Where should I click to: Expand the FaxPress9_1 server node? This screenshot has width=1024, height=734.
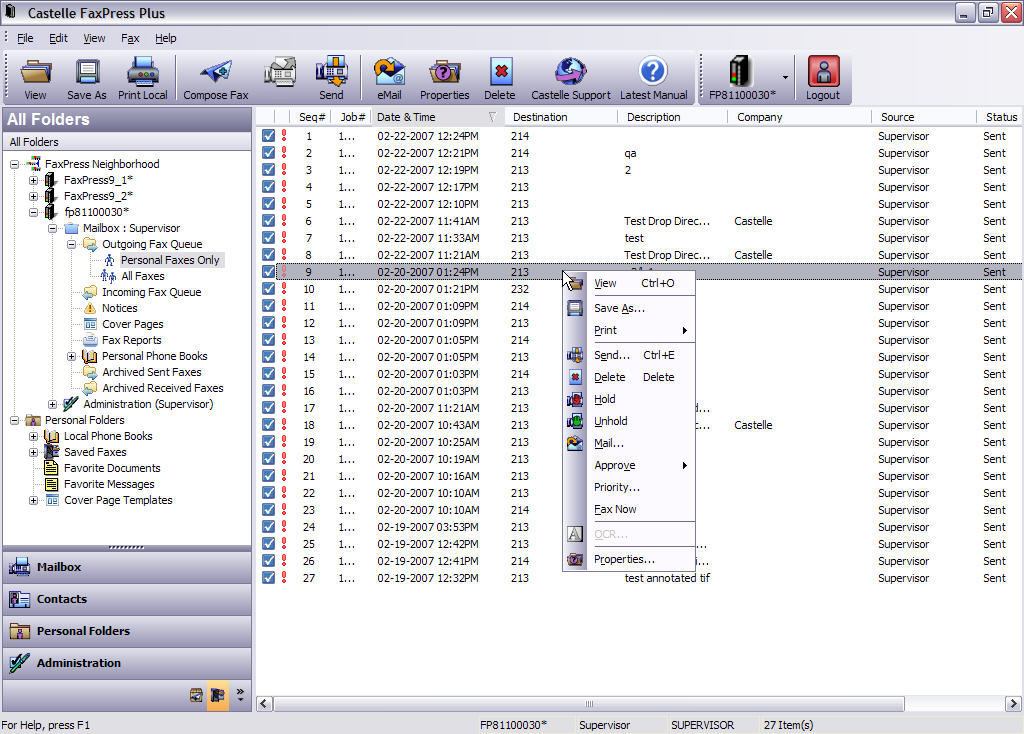(34, 180)
